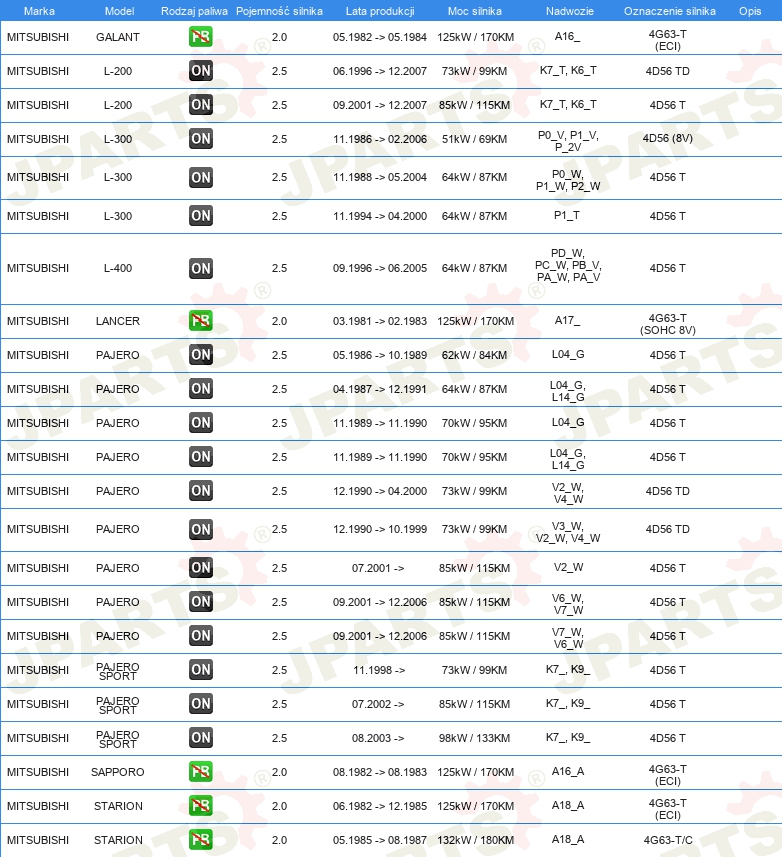Click the 03.1981 -> 02.1983 production dates
The width and height of the screenshot is (782, 857).
point(380,321)
